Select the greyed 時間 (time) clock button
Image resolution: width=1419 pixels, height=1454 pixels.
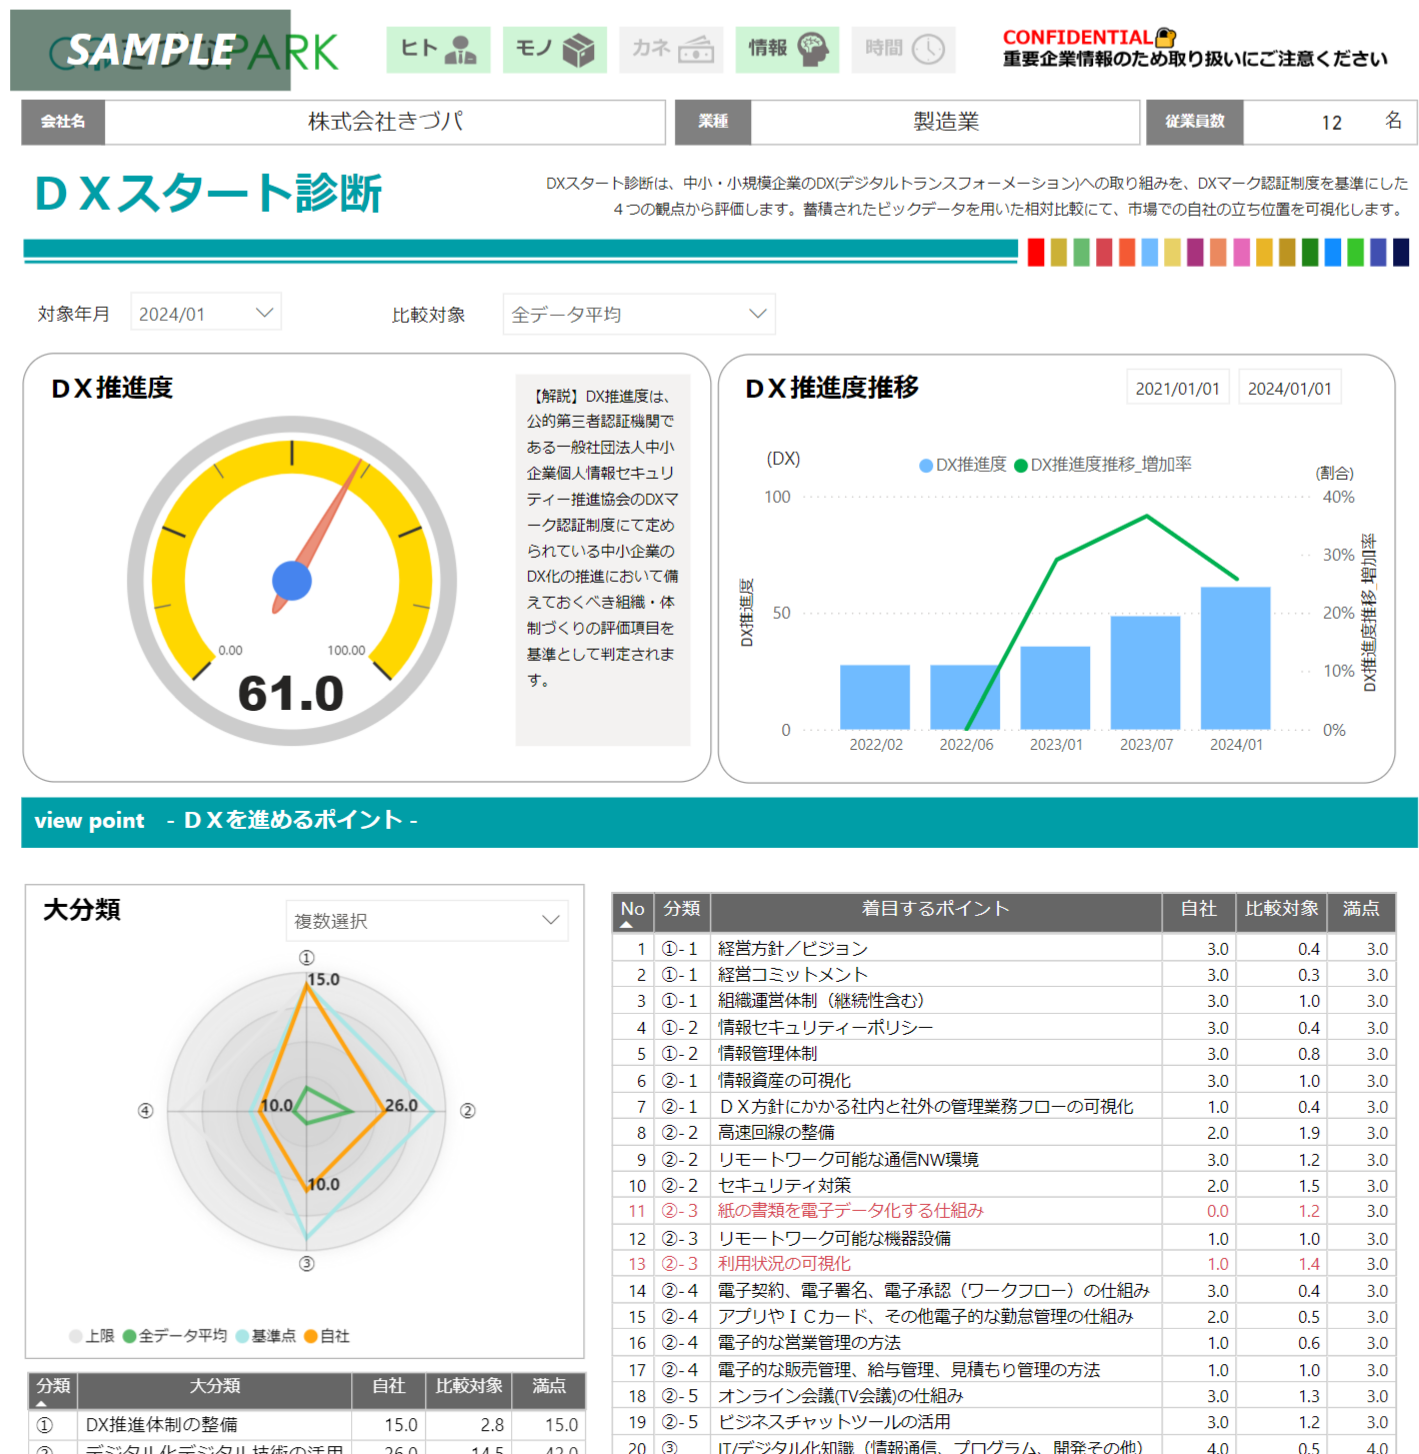[904, 49]
